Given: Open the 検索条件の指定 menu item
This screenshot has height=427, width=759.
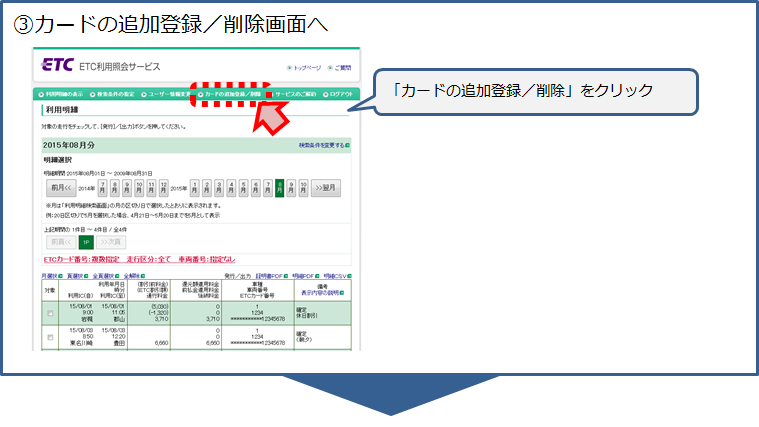Looking at the screenshot, I should [x=112, y=94].
